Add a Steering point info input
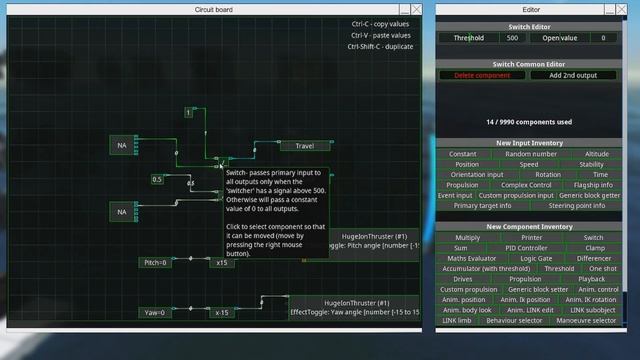 click(x=577, y=206)
